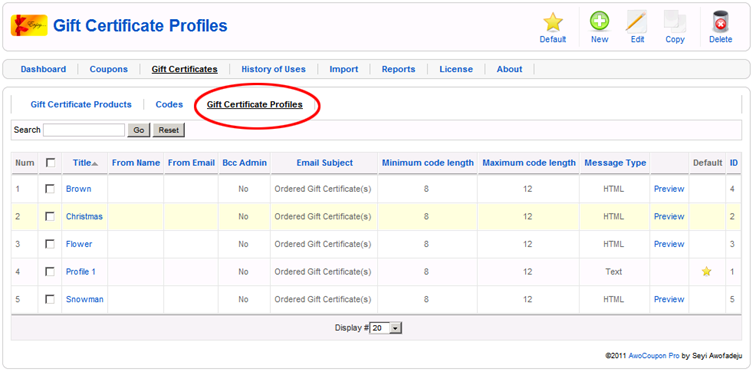Click the Copy toolbar icon
The width and height of the screenshot is (756, 372).
coord(675,22)
